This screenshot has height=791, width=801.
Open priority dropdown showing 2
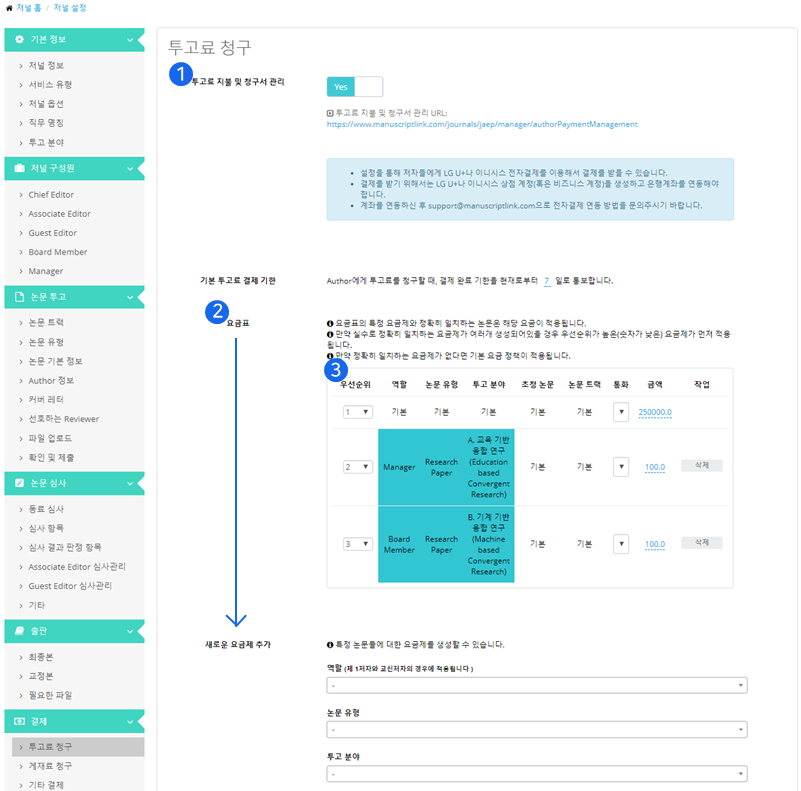pos(358,467)
